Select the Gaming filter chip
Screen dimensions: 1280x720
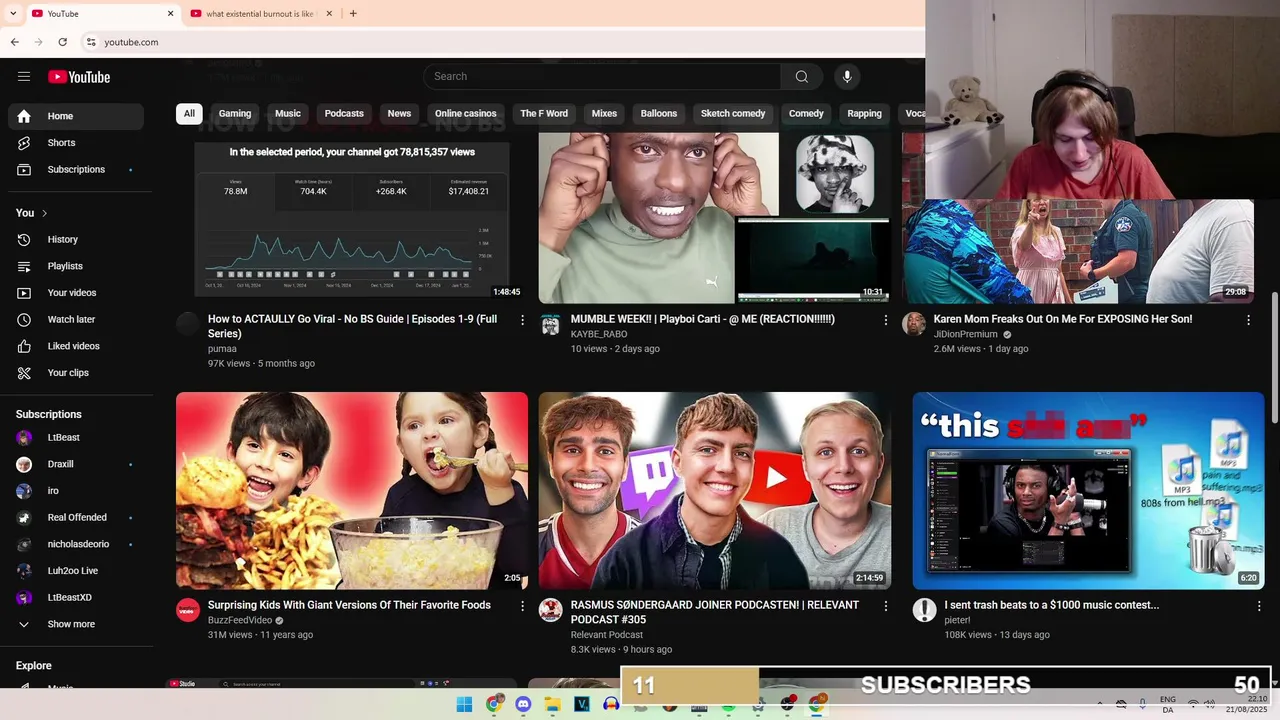click(235, 114)
